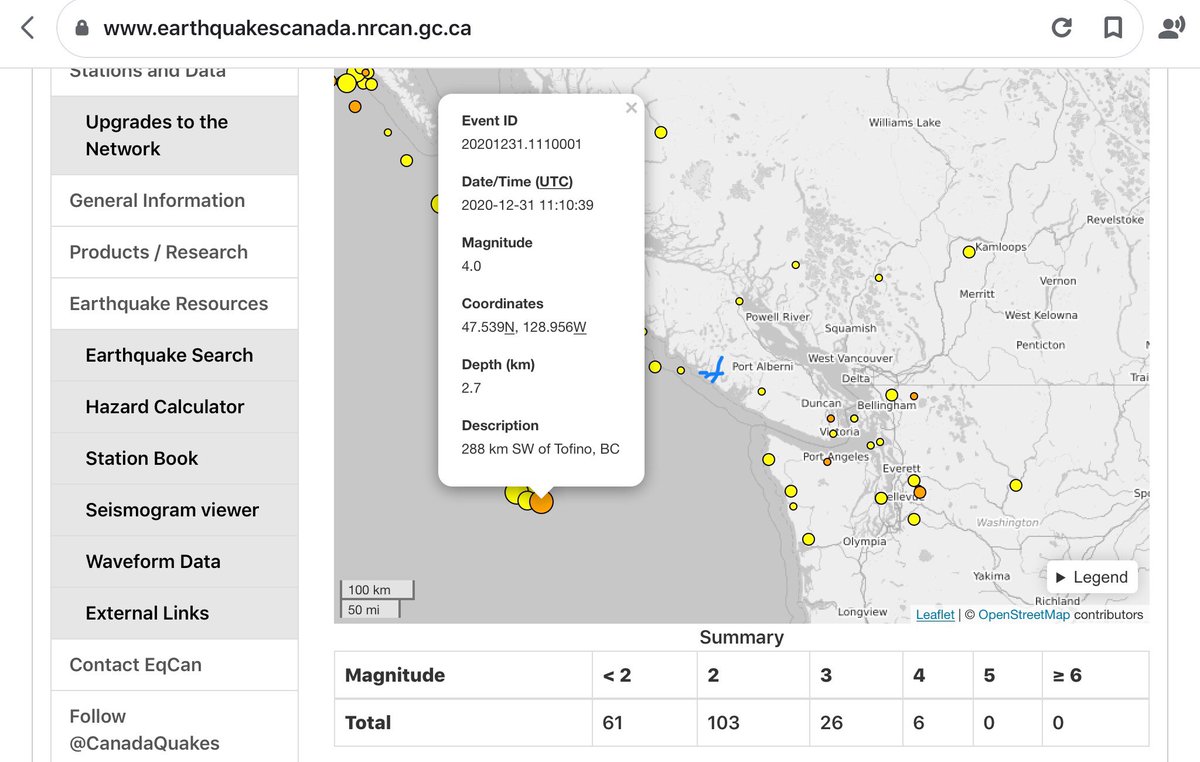
Task: Click the reload page icon
Action: 1062,27
